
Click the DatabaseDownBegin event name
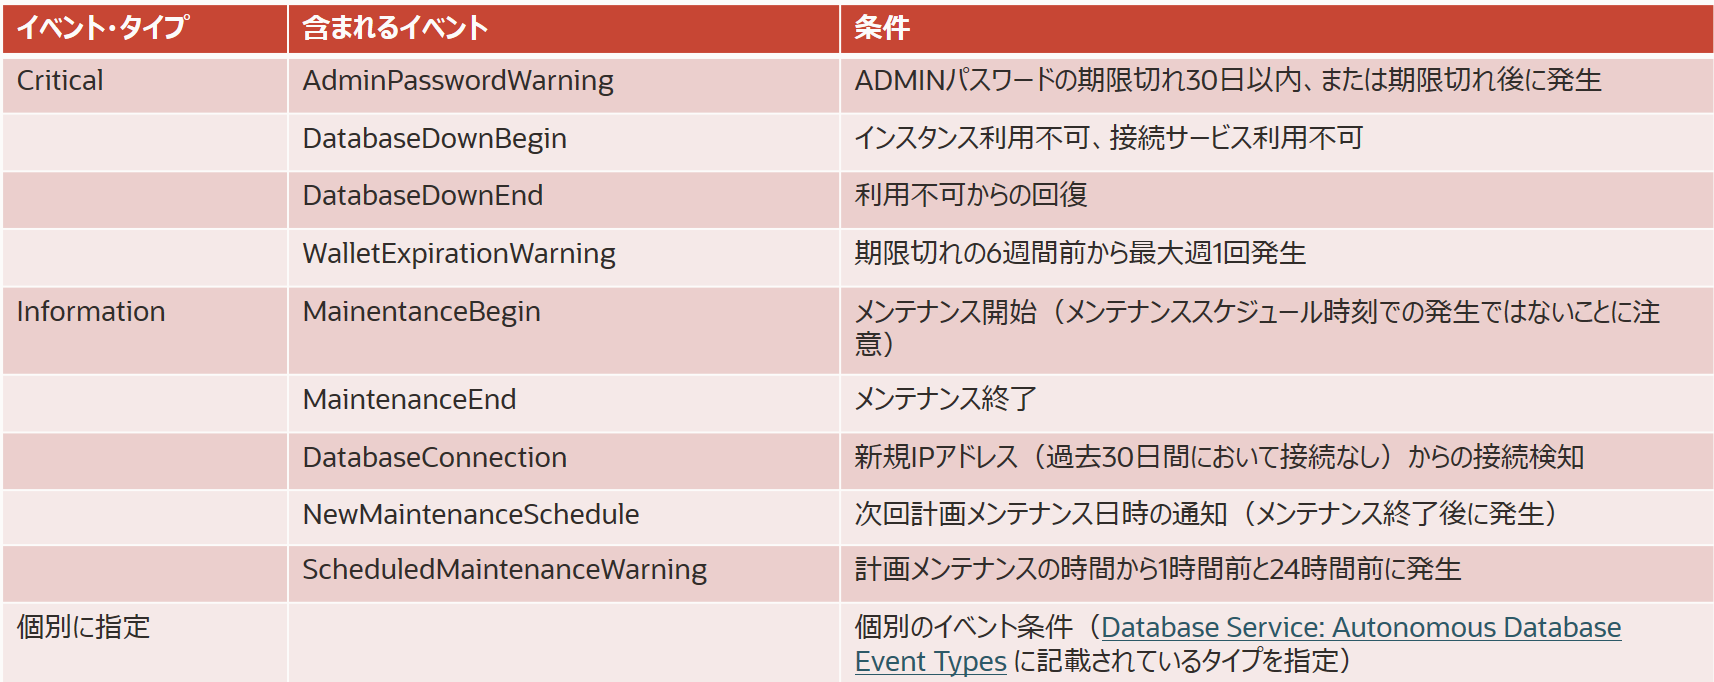coord(434,139)
